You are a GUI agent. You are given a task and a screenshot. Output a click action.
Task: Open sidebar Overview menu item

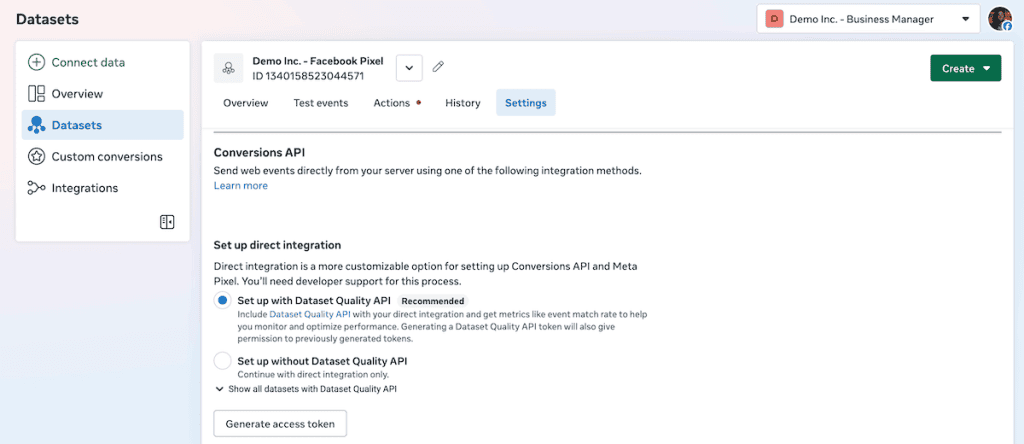tap(103, 94)
